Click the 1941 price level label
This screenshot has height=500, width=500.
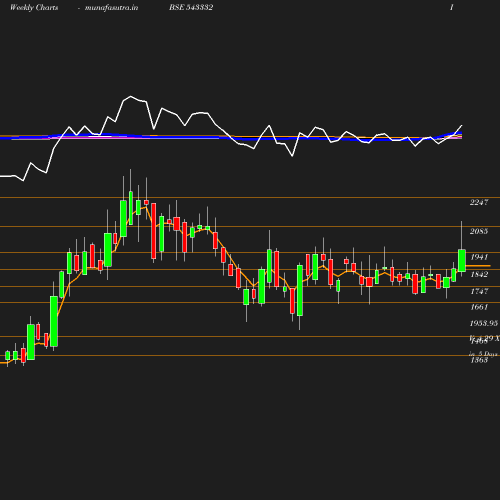point(479,257)
